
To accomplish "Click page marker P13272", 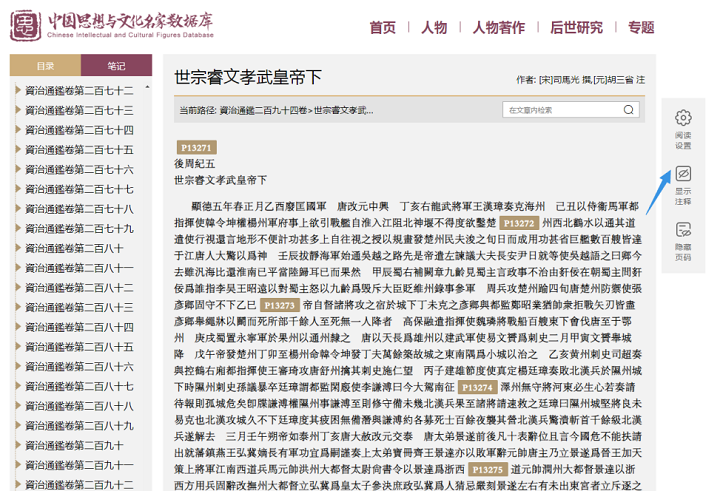I will pos(519,224).
